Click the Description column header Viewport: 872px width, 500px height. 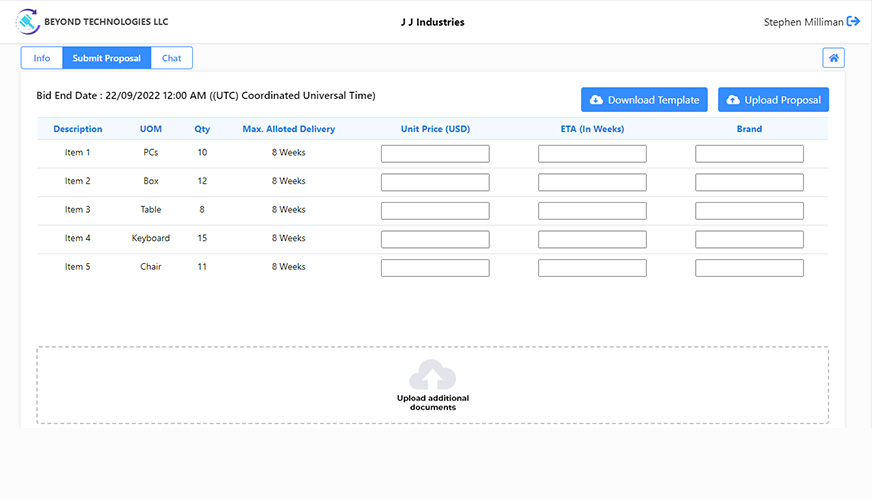point(78,129)
